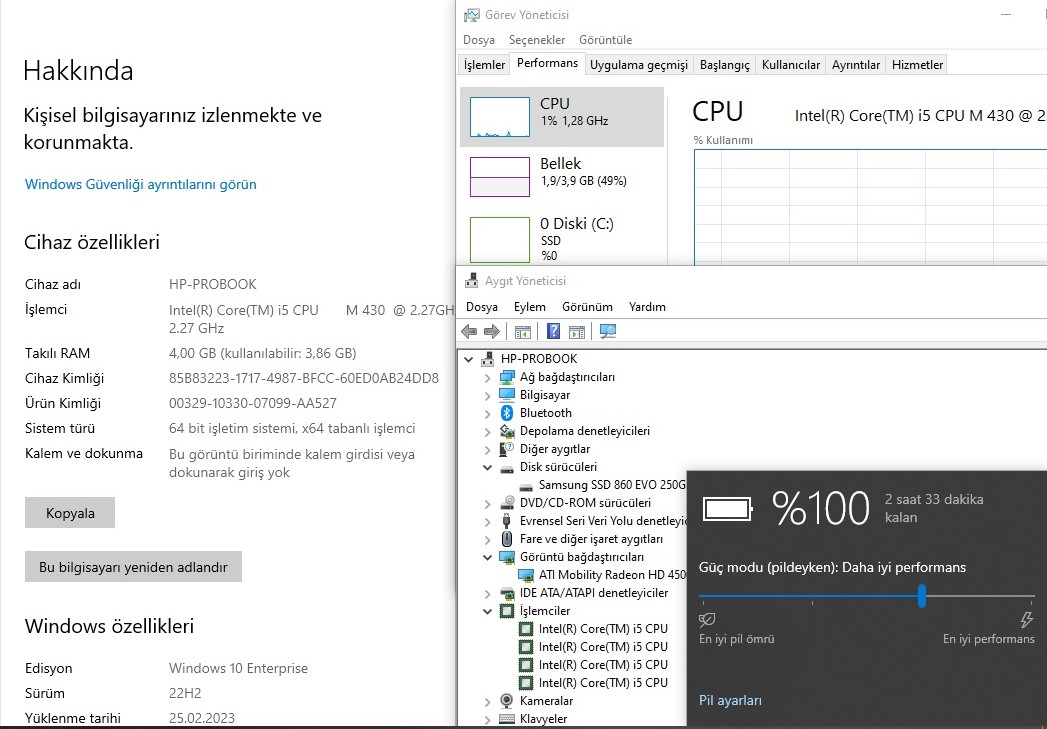This screenshot has height=729, width=1047.
Task: Click the Device Manager title bar icon
Action: coord(471,280)
